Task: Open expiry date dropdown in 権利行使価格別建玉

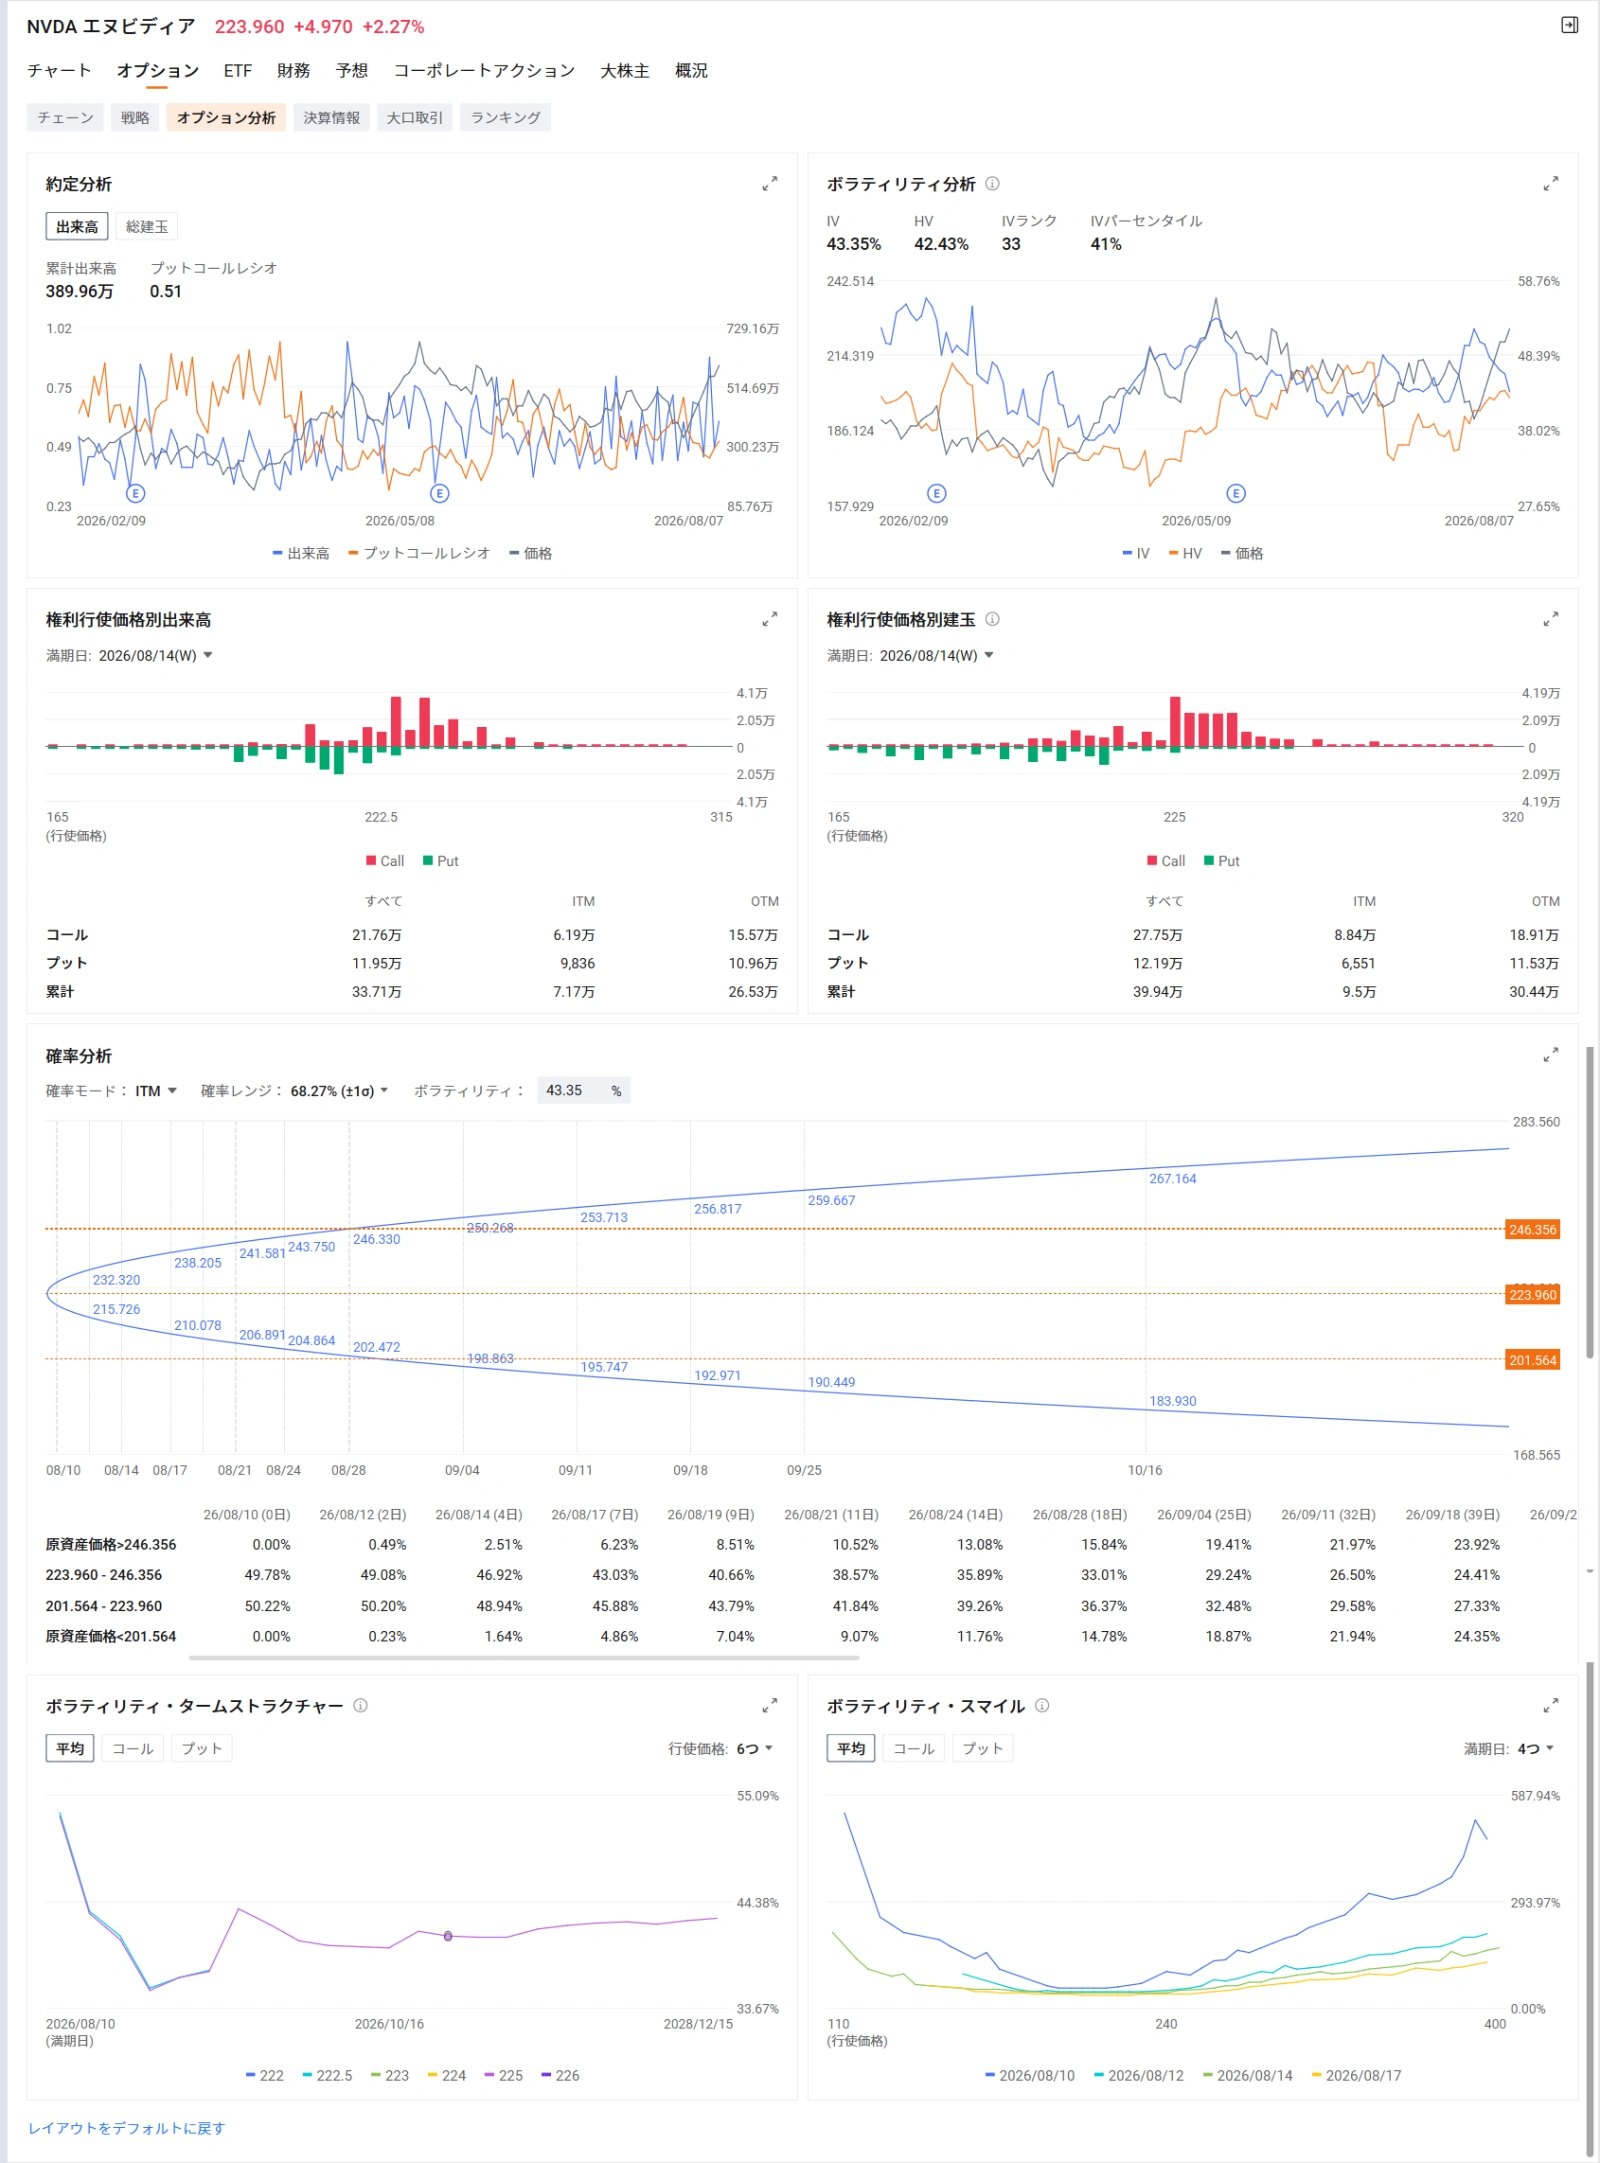Action: pyautogui.click(x=937, y=656)
